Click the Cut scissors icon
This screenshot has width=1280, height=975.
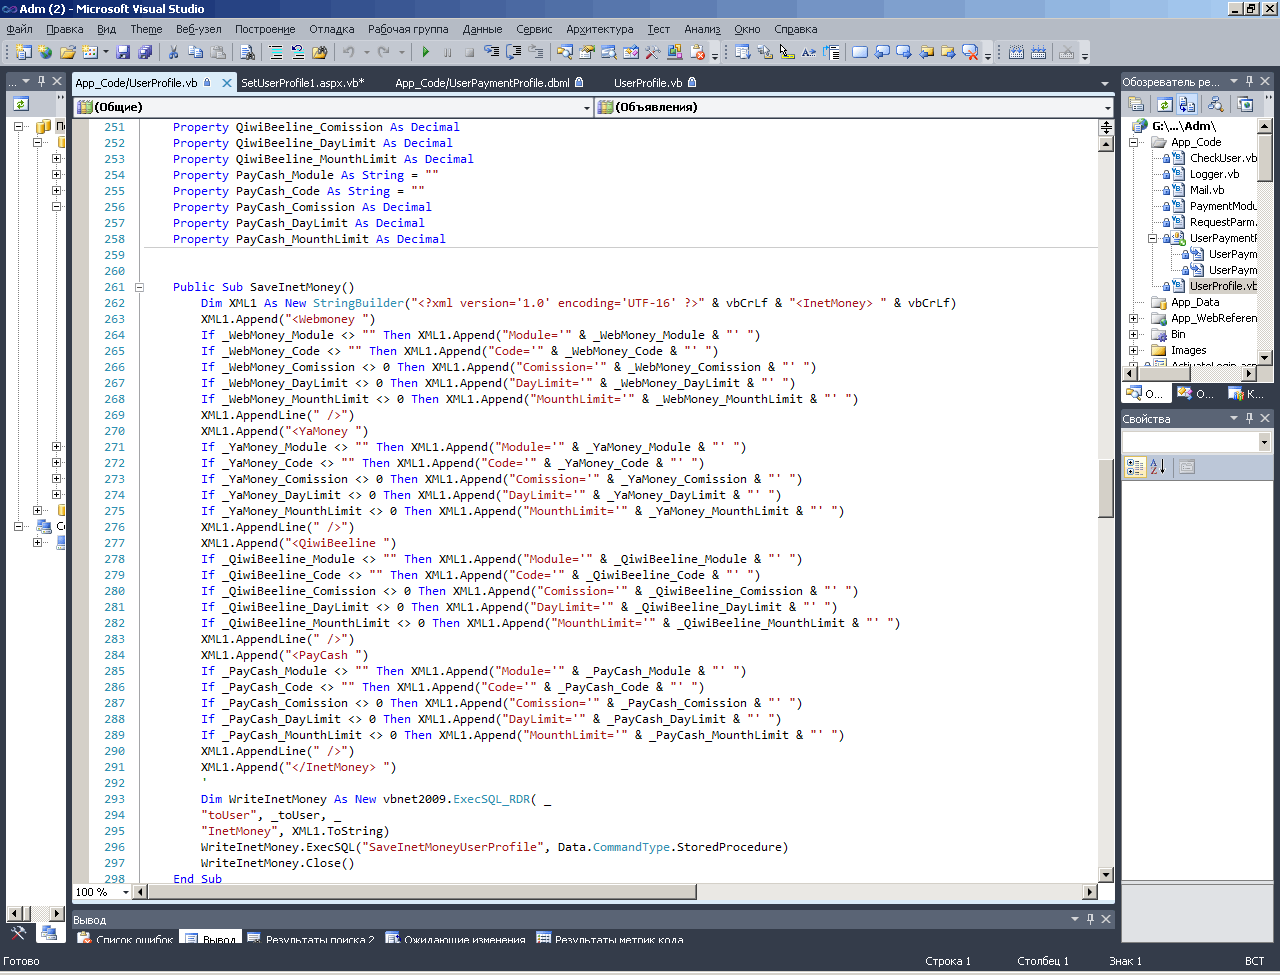pyautogui.click(x=173, y=52)
